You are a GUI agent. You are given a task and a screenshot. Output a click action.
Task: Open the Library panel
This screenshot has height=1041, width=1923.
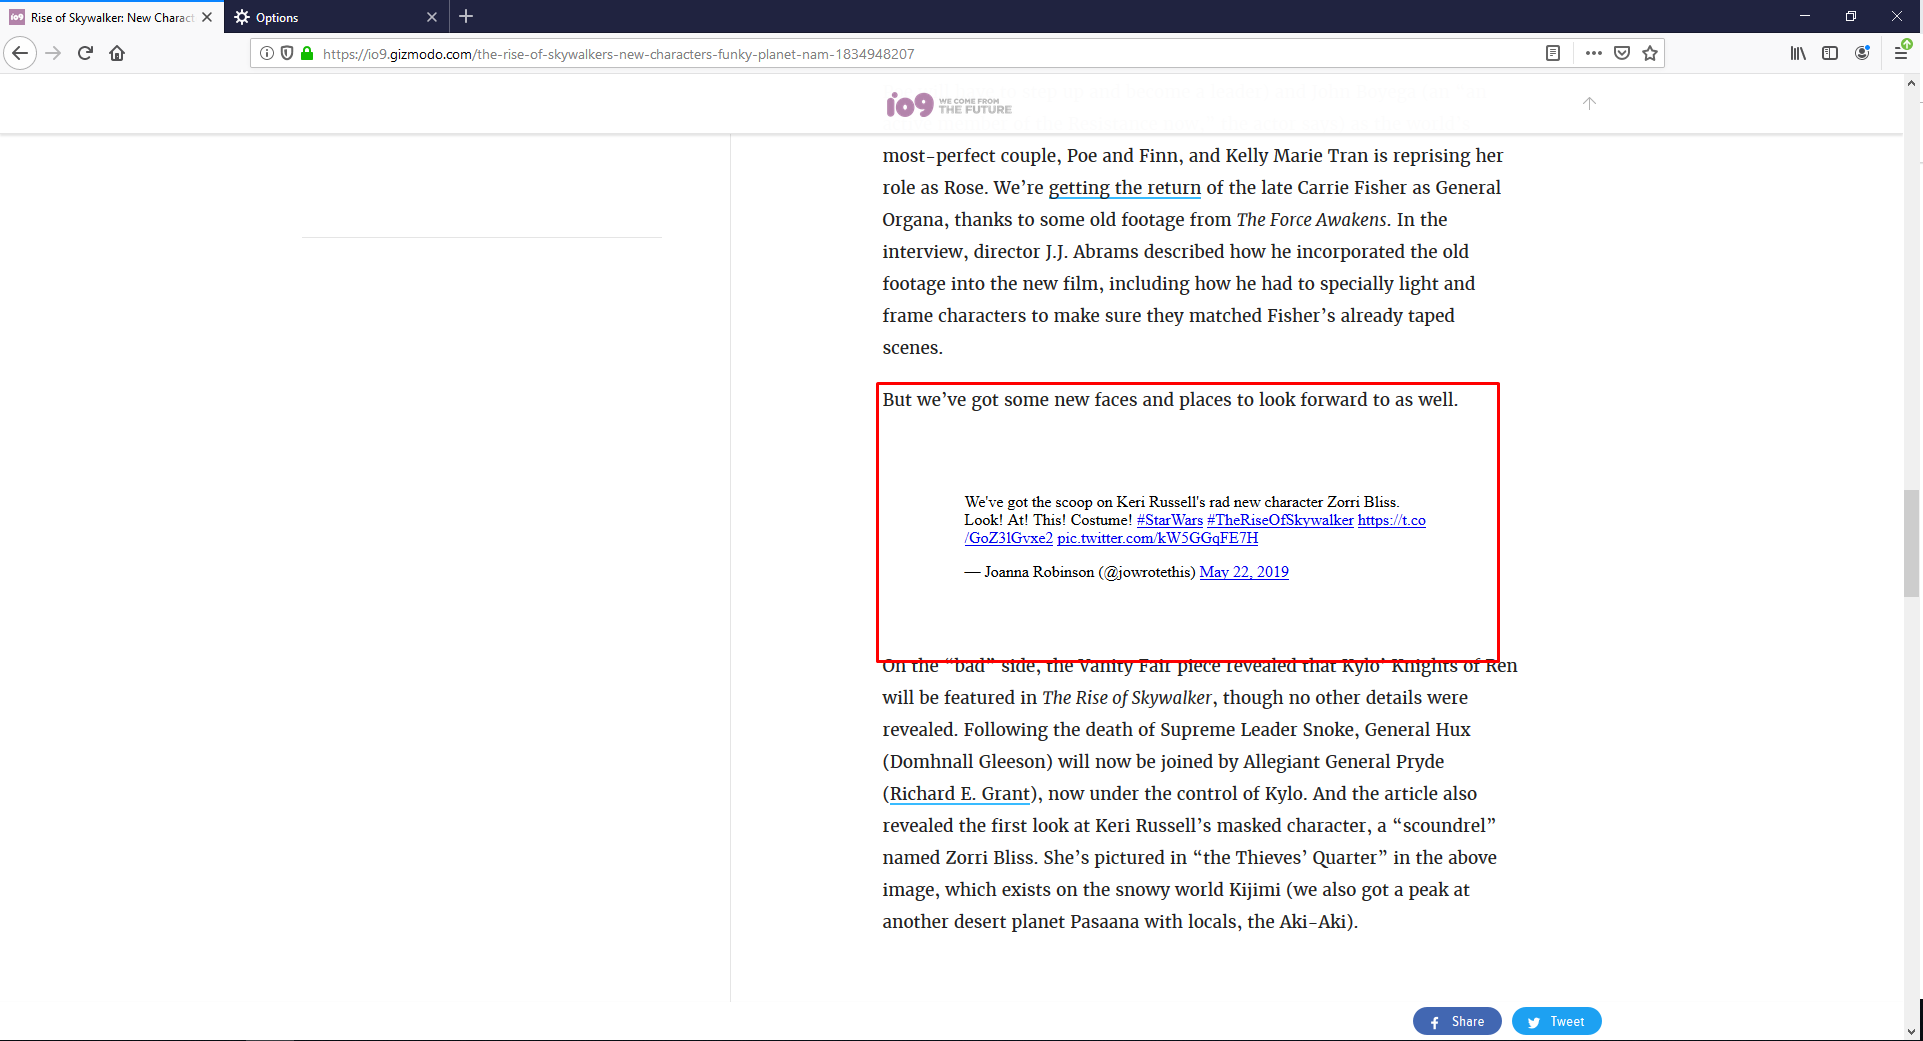[1797, 53]
